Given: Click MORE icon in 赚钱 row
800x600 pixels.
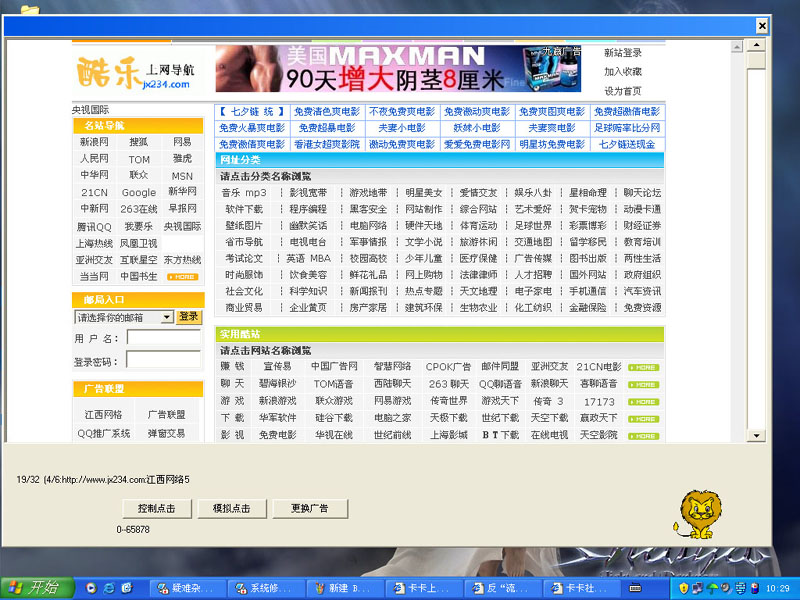Looking at the screenshot, I should 644,367.
